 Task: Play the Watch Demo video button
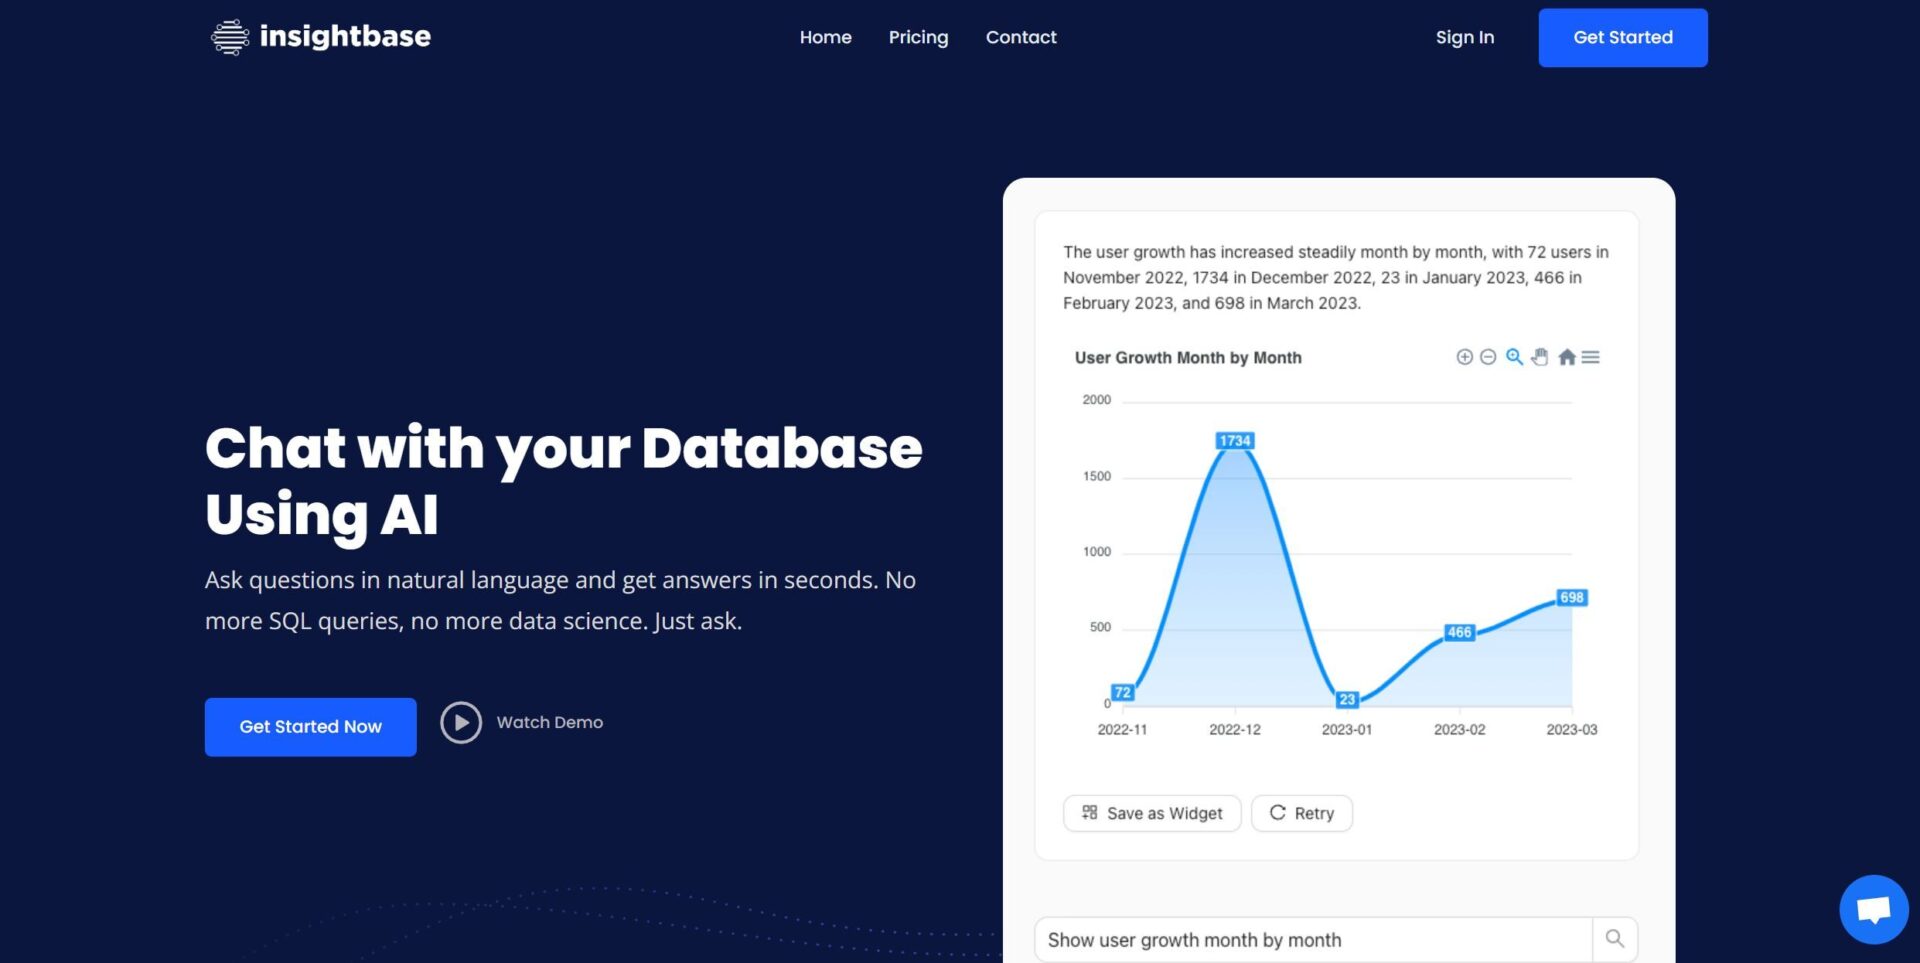[x=461, y=722]
